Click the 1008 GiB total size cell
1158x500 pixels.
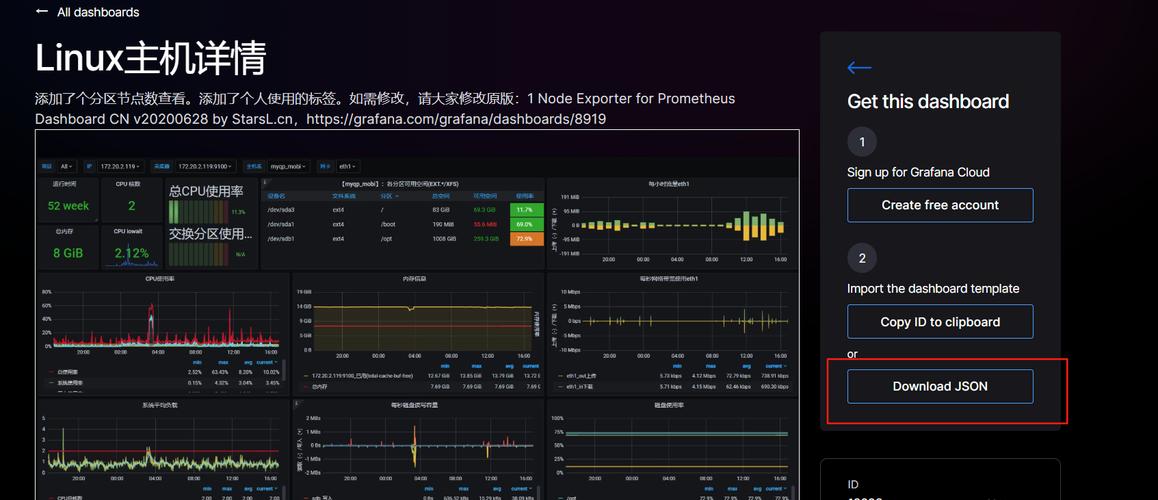point(442,239)
